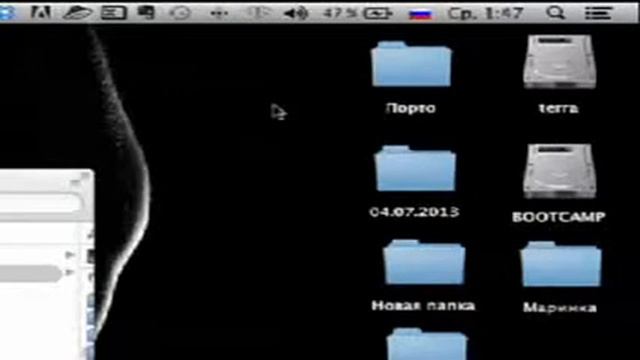Select the Маринка folder

click(x=560, y=264)
